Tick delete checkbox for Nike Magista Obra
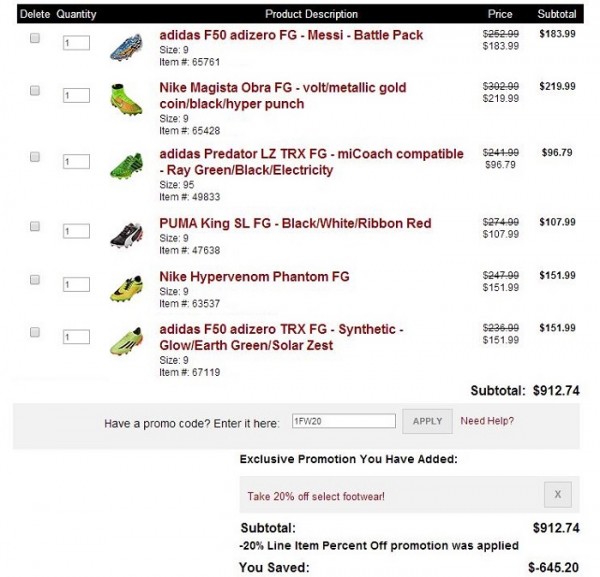Viewport: 600px width, 577px height. pyautogui.click(x=35, y=90)
